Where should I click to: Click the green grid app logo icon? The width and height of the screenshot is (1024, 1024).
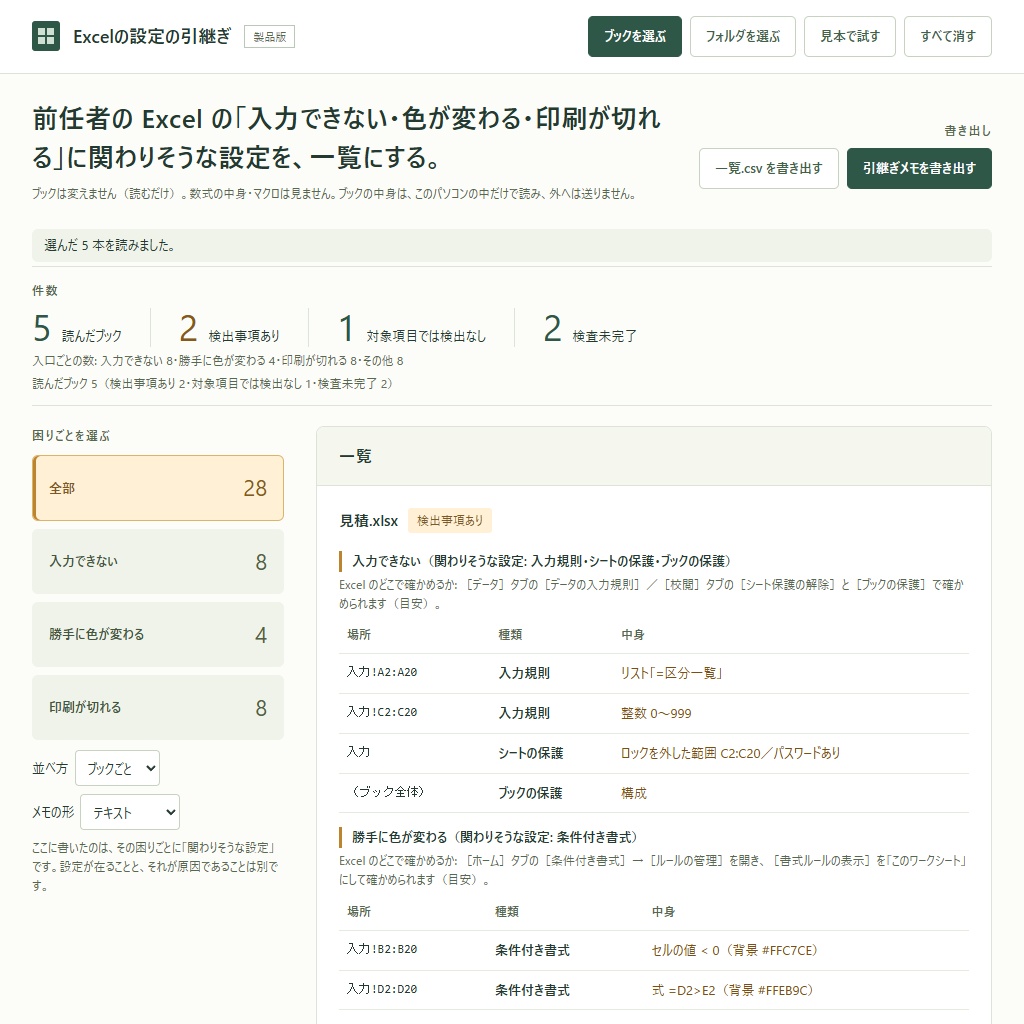(x=46, y=36)
